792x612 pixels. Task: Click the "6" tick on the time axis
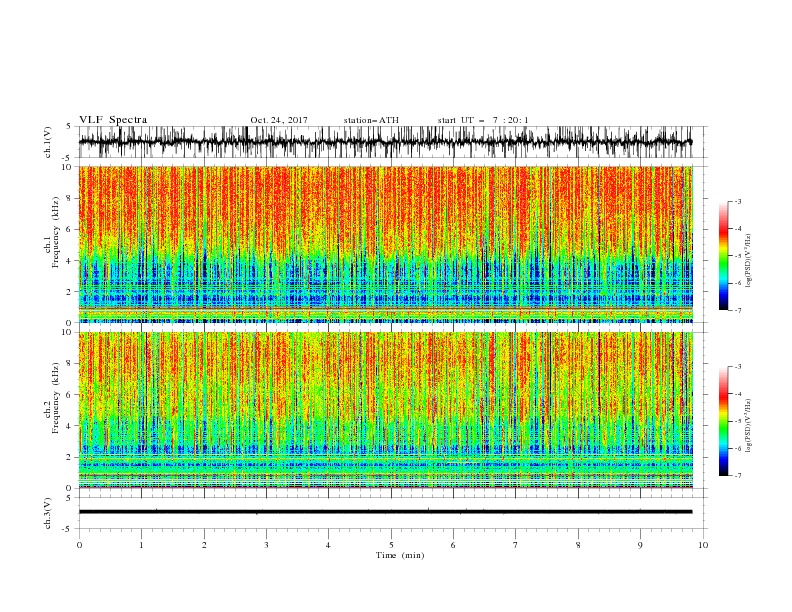coord(453,545)
